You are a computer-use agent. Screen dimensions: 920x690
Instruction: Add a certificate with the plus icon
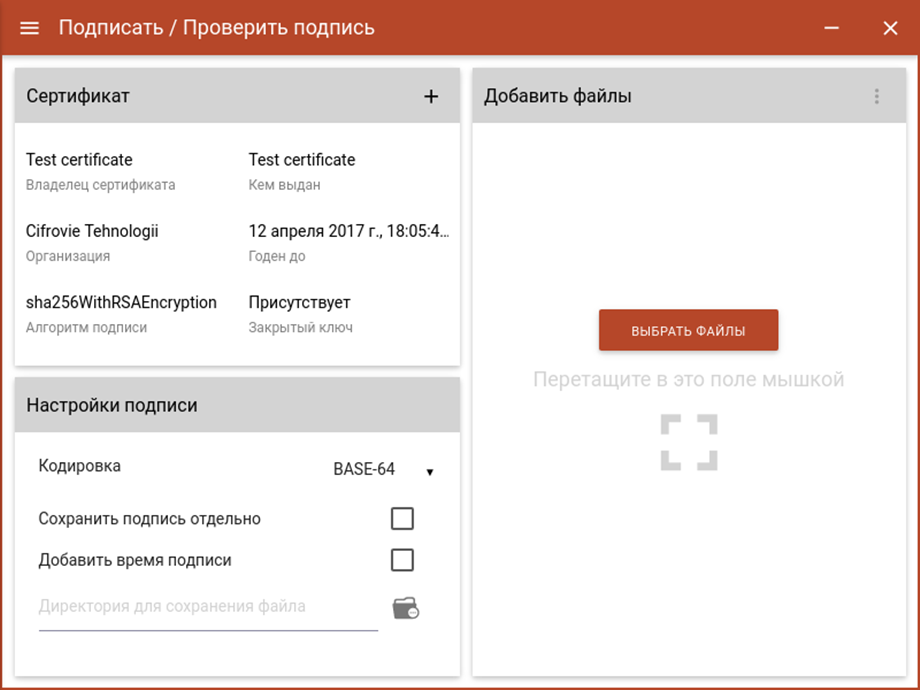(431, 96)
